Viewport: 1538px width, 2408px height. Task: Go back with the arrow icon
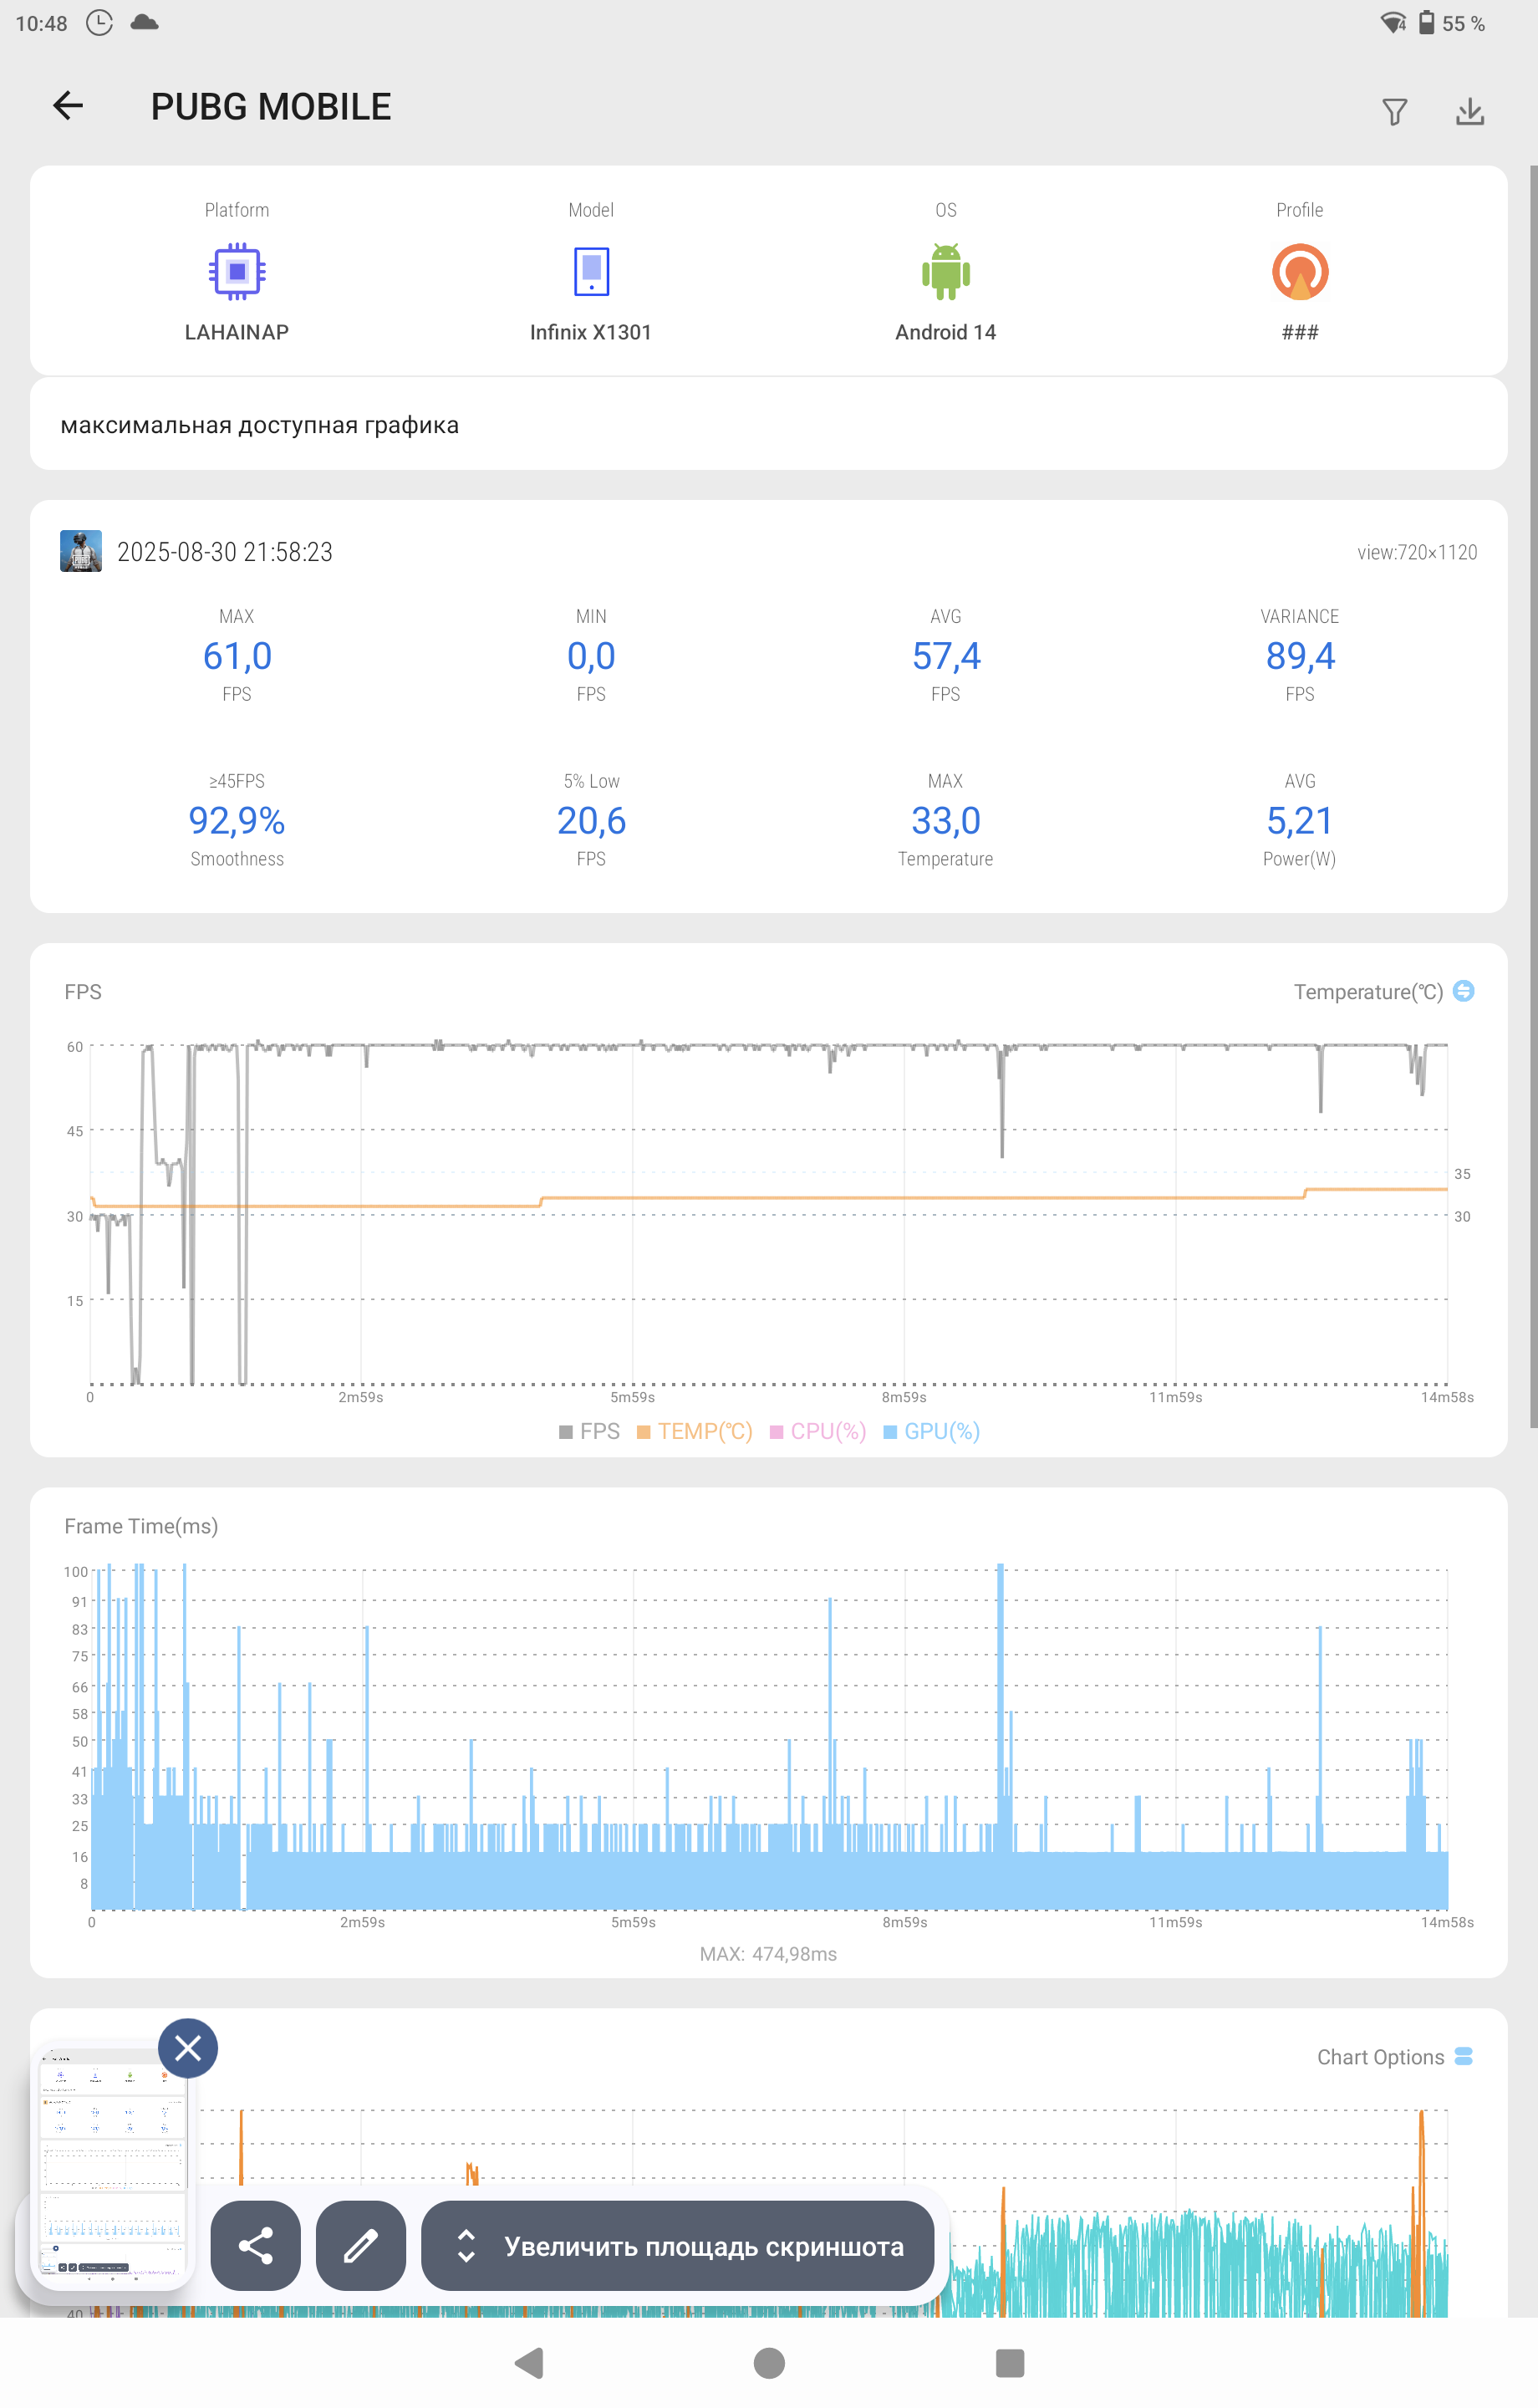point(68,106)
